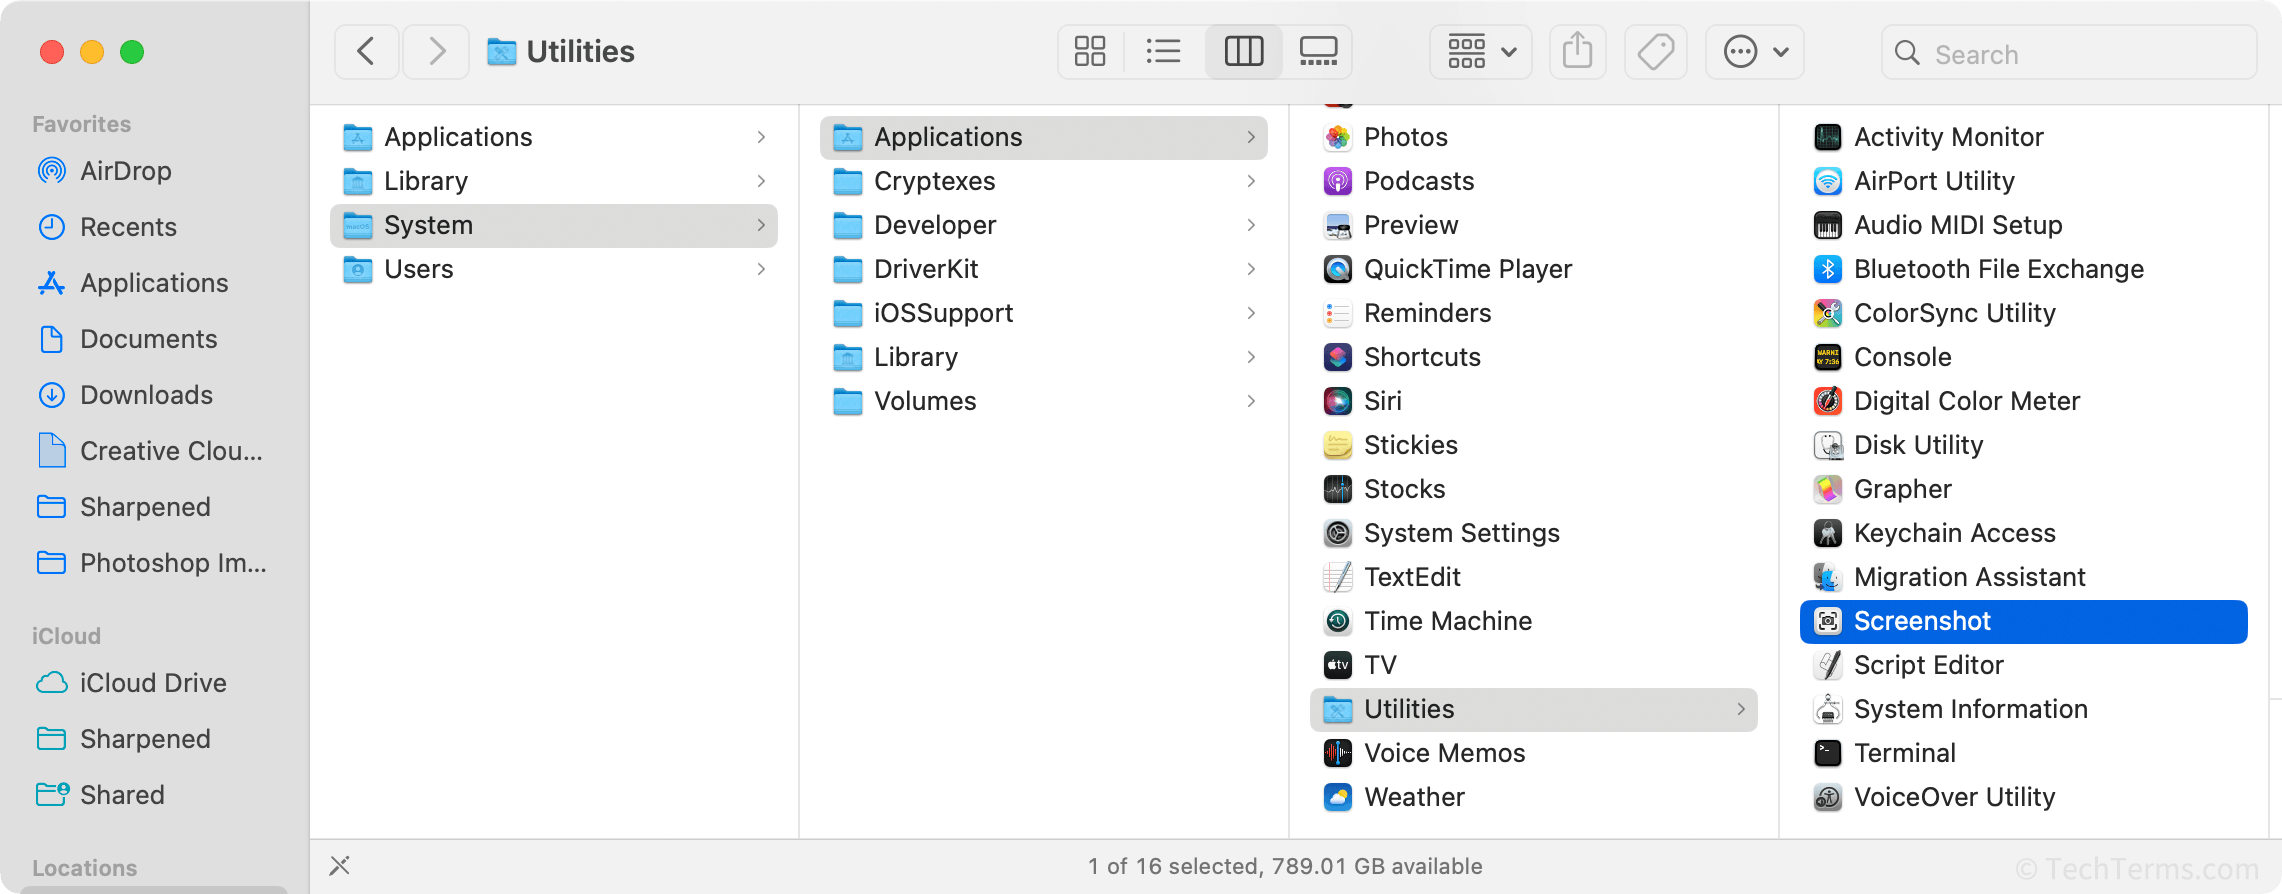Select the Terminal utility
The height and width of the screenshot is (894, 2282).
(2024, 753)
